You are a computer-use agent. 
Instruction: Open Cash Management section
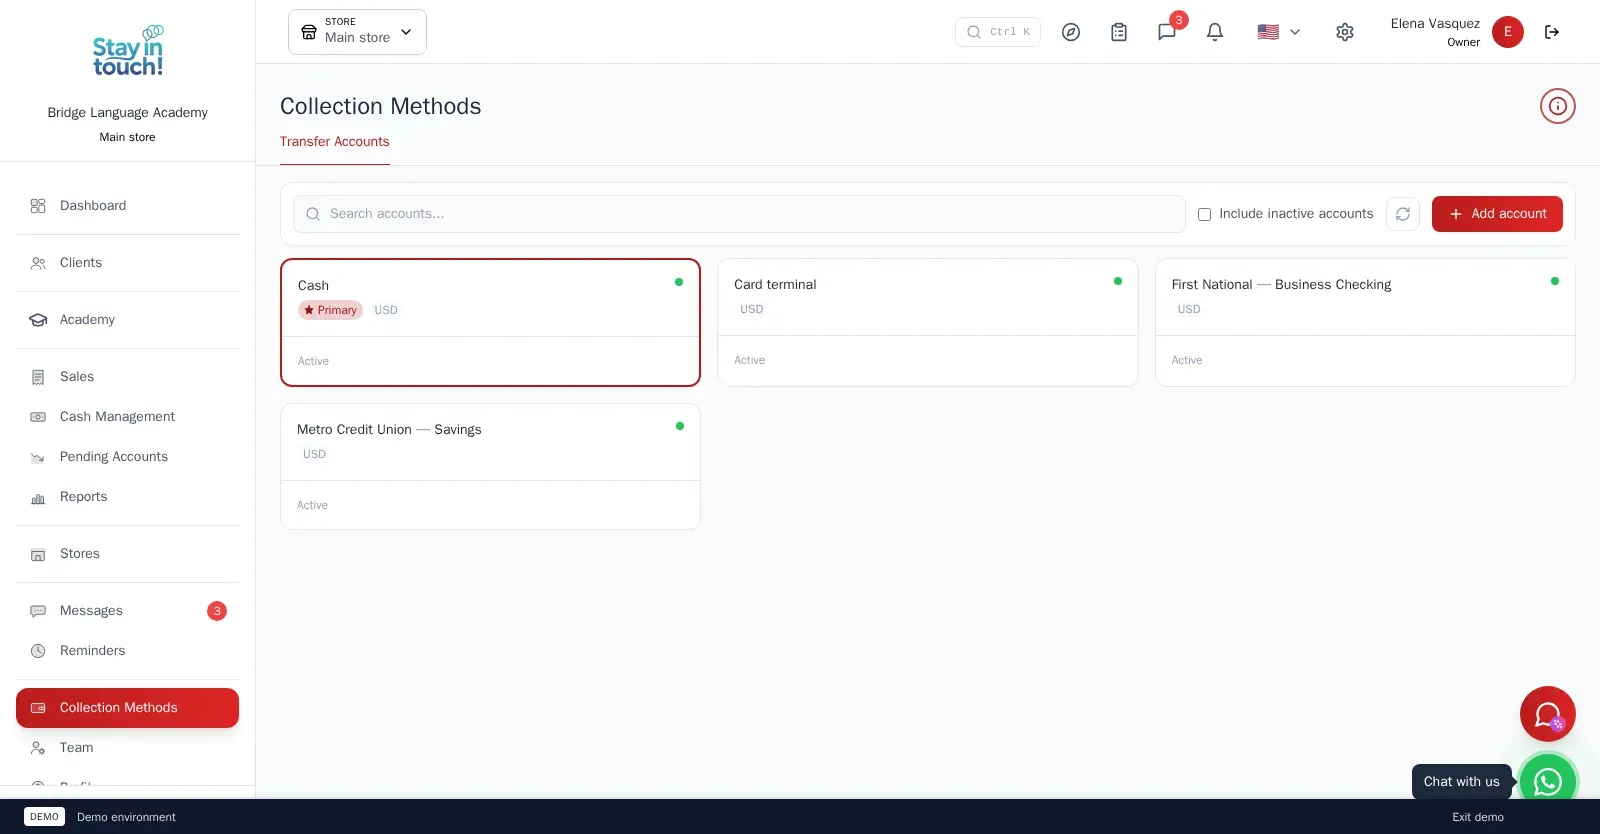click(x=128, y=417)
